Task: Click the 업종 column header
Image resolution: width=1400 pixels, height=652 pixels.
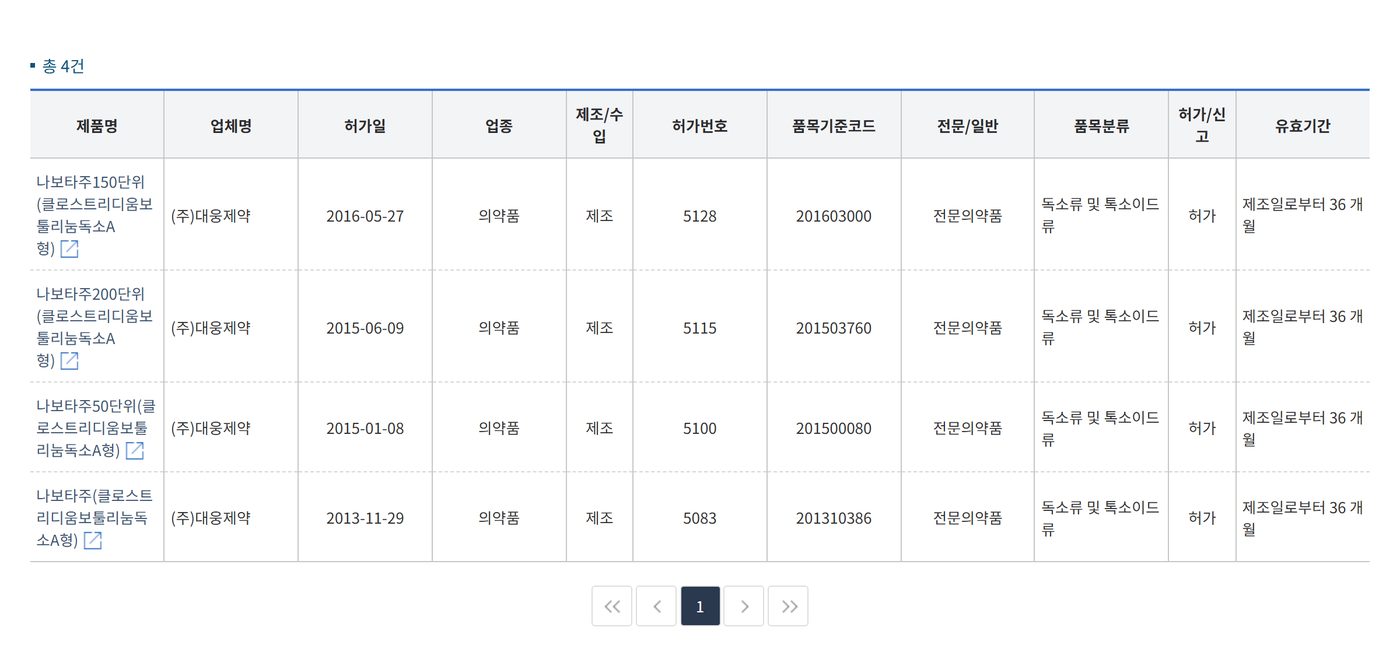Action: (x=499, y=126)
